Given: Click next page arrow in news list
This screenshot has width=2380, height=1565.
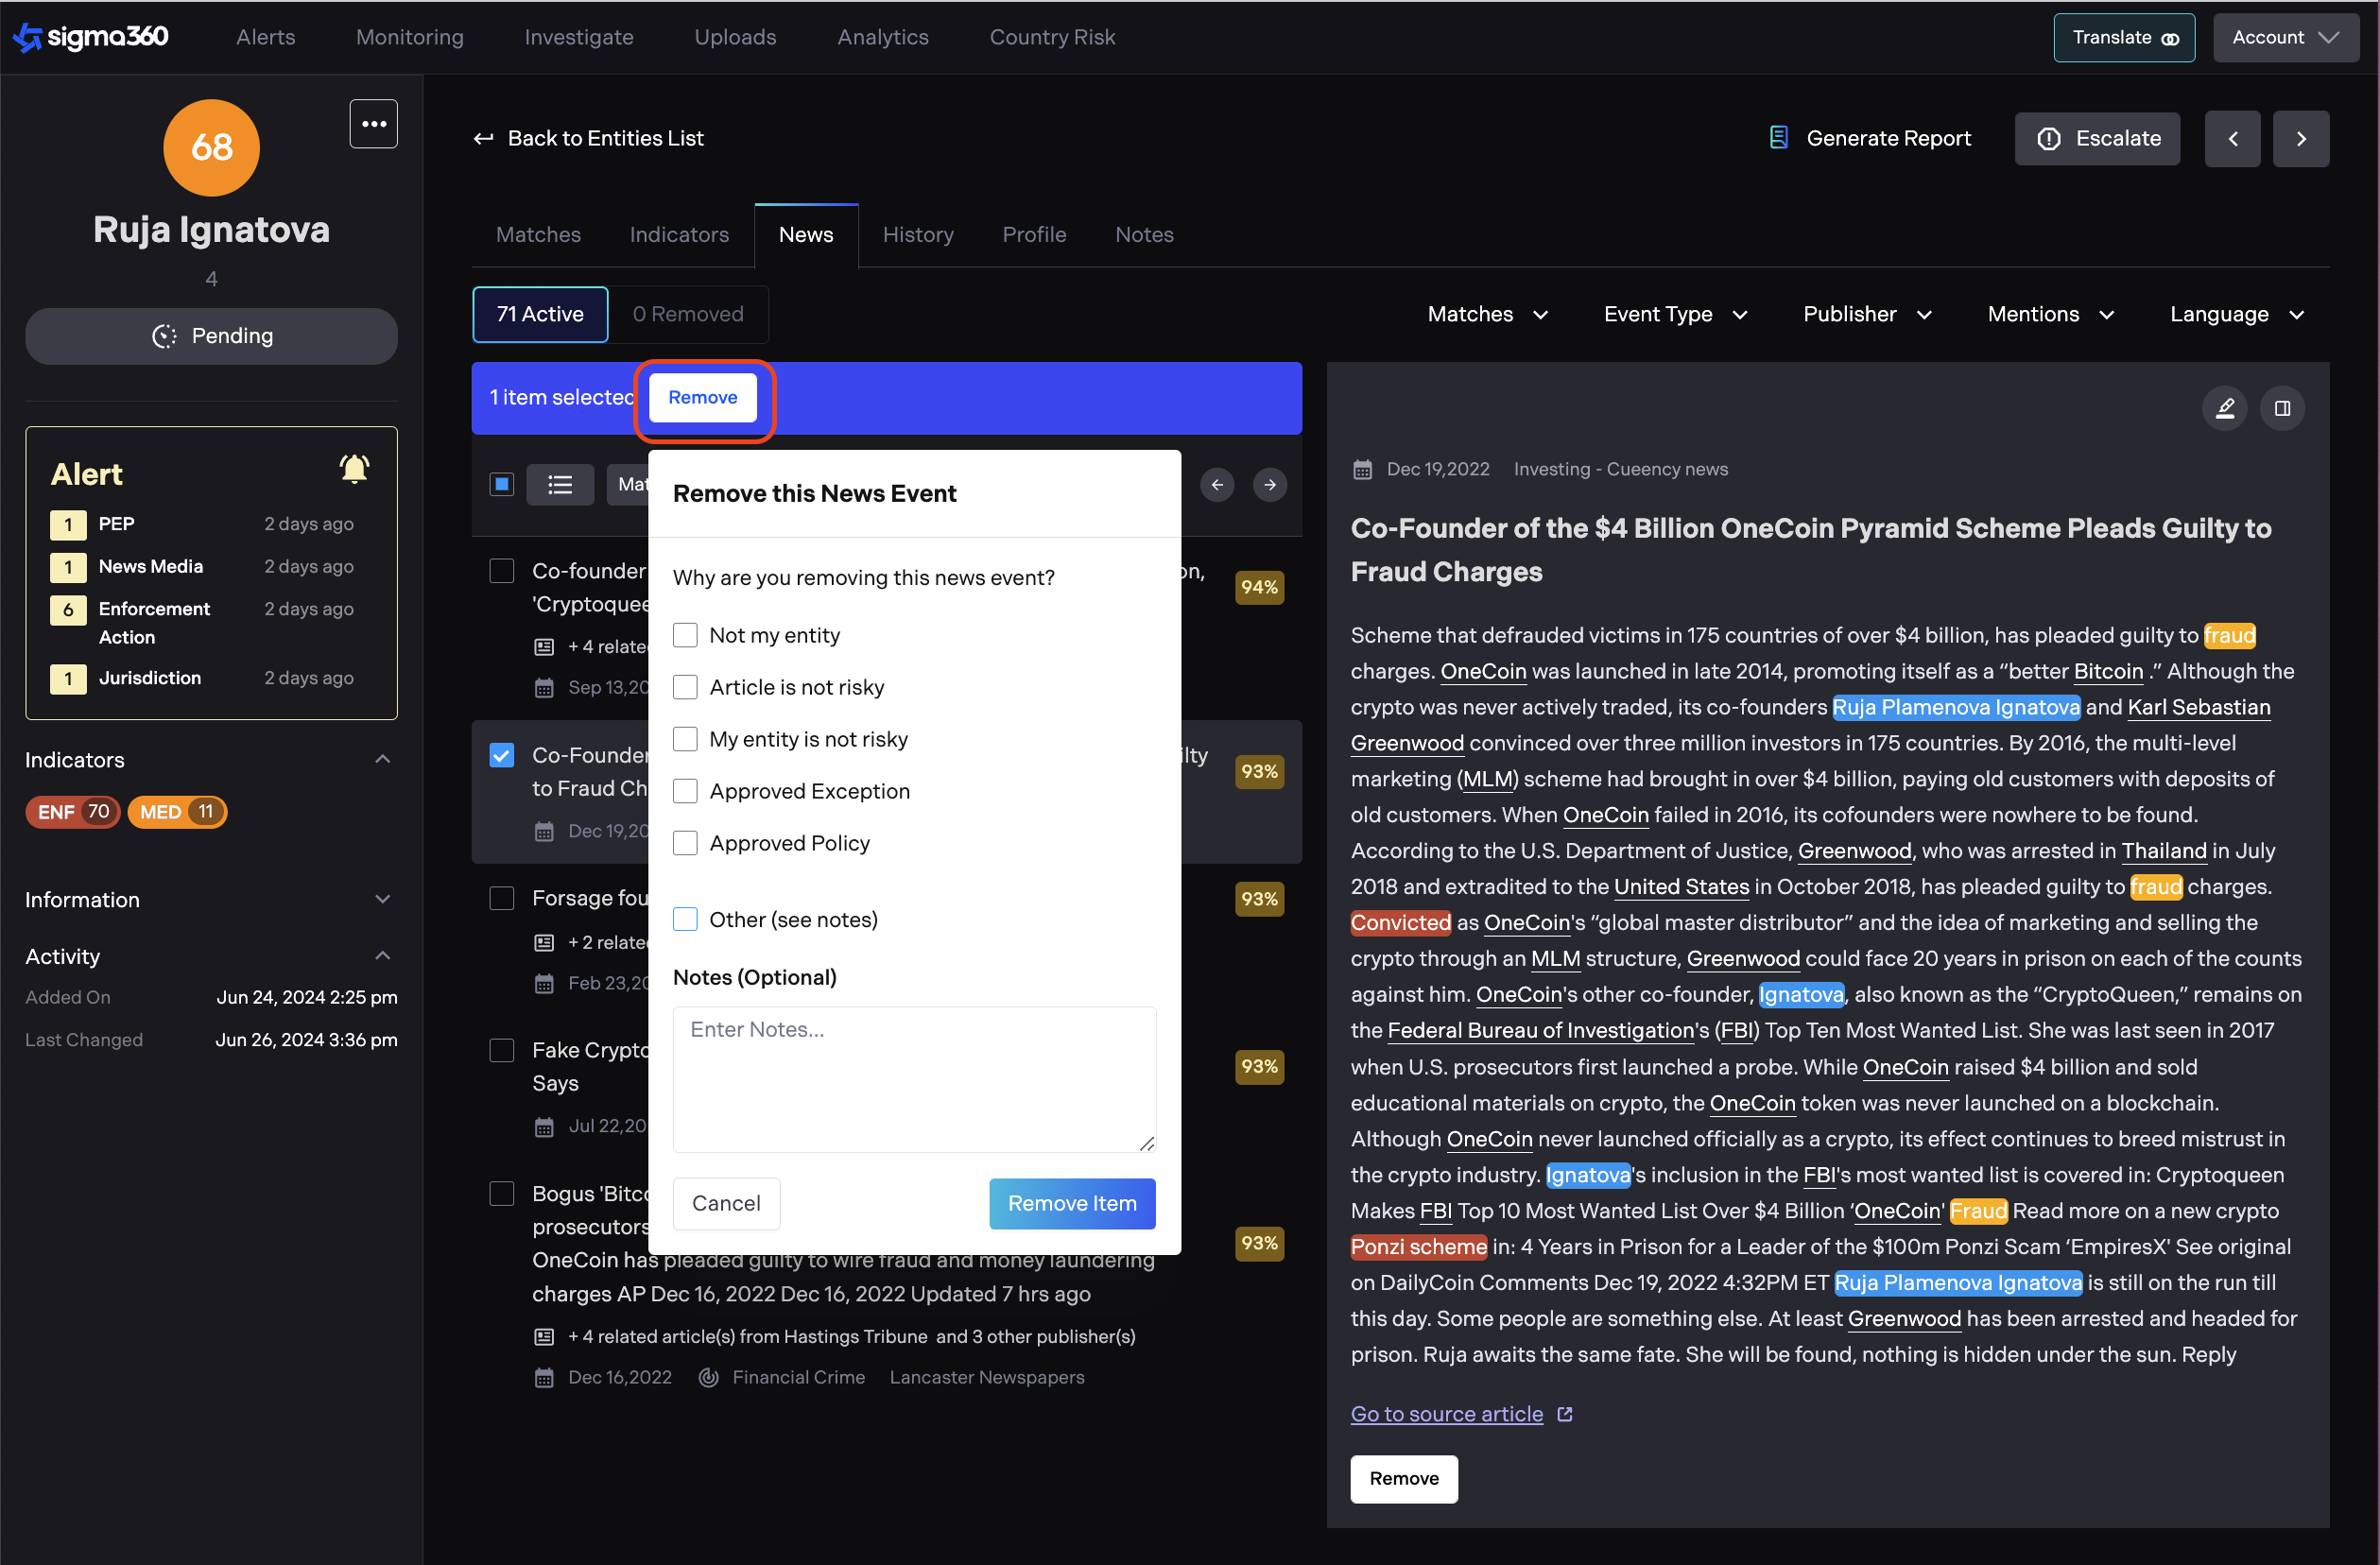Looking at the screenshot, I should pos(1269,485).
